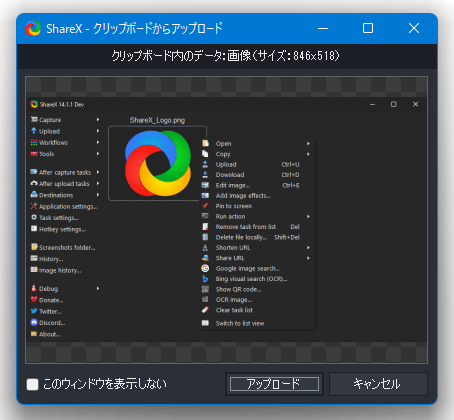Click the About crown icon in the preview
Screen dimensions: 454x420
pos(34,333)
